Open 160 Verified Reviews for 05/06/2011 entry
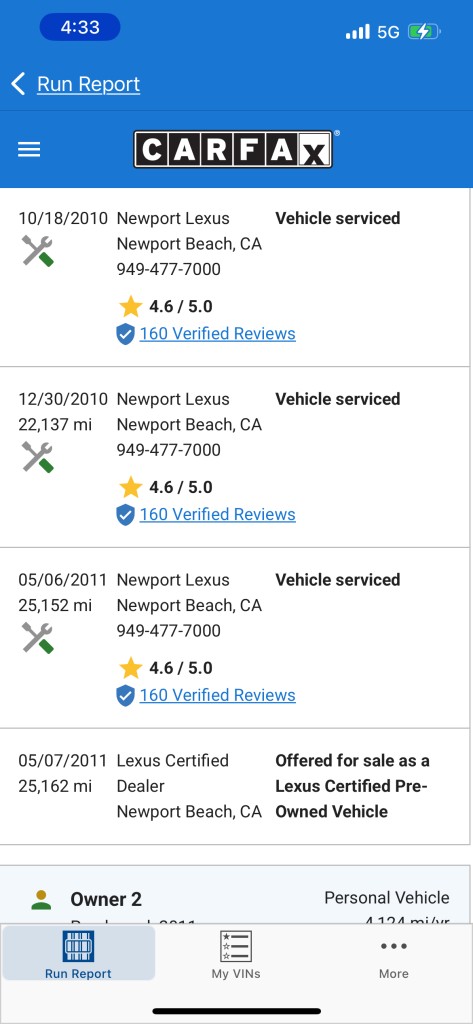Screen dimensions: 473x1024 click(218, 696)
